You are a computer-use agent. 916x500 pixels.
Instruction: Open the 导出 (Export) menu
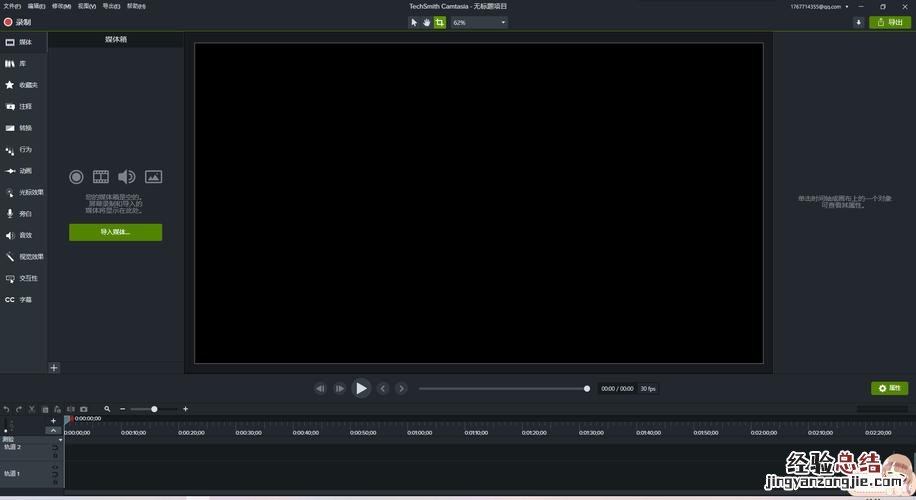click(111, 6)
